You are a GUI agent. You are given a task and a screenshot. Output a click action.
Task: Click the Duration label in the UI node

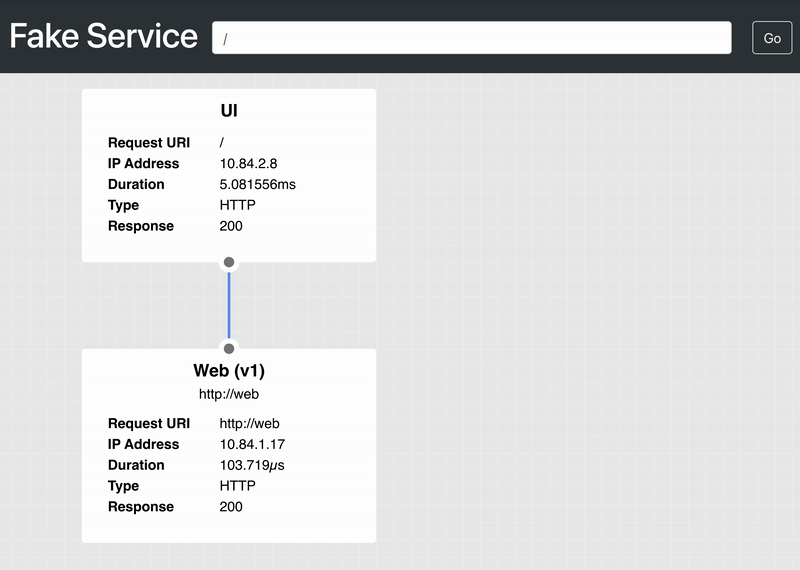click(136, 184)
